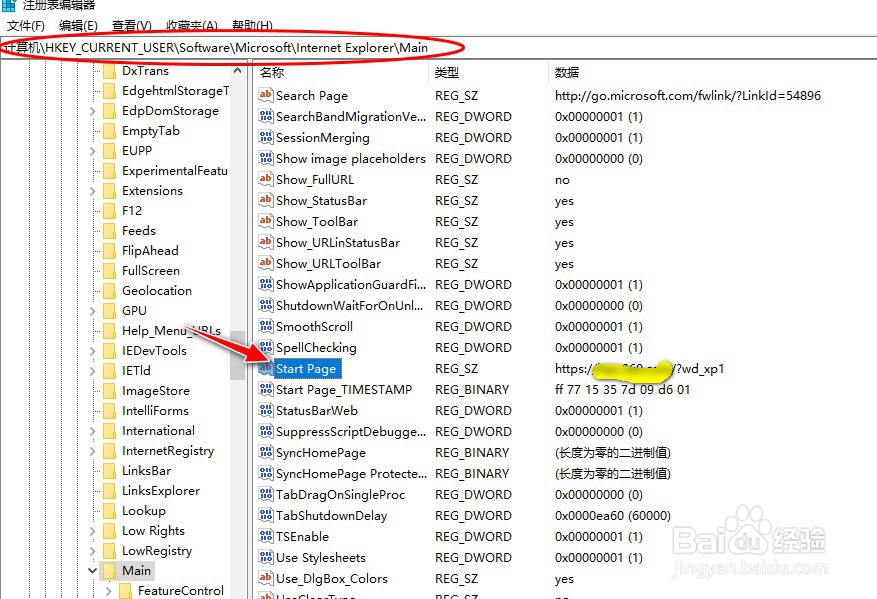This screenshot has width=877, height=599.
Task: Click the DWORD icon of Use Stylesheets
Action: pyautogui.click(x=266, y=557)
